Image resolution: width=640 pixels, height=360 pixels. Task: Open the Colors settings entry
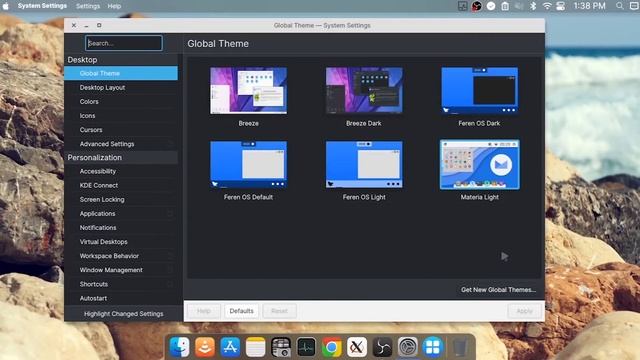click(121, 102)
